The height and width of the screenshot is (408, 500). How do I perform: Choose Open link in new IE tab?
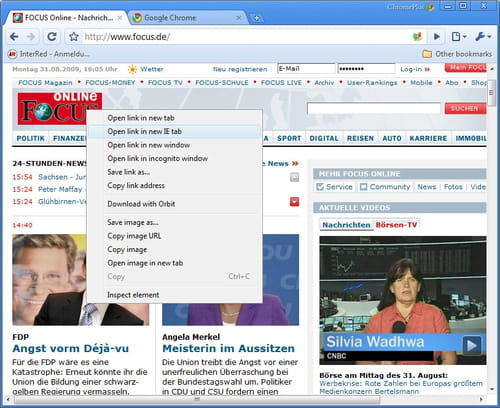tap(174, 132)
